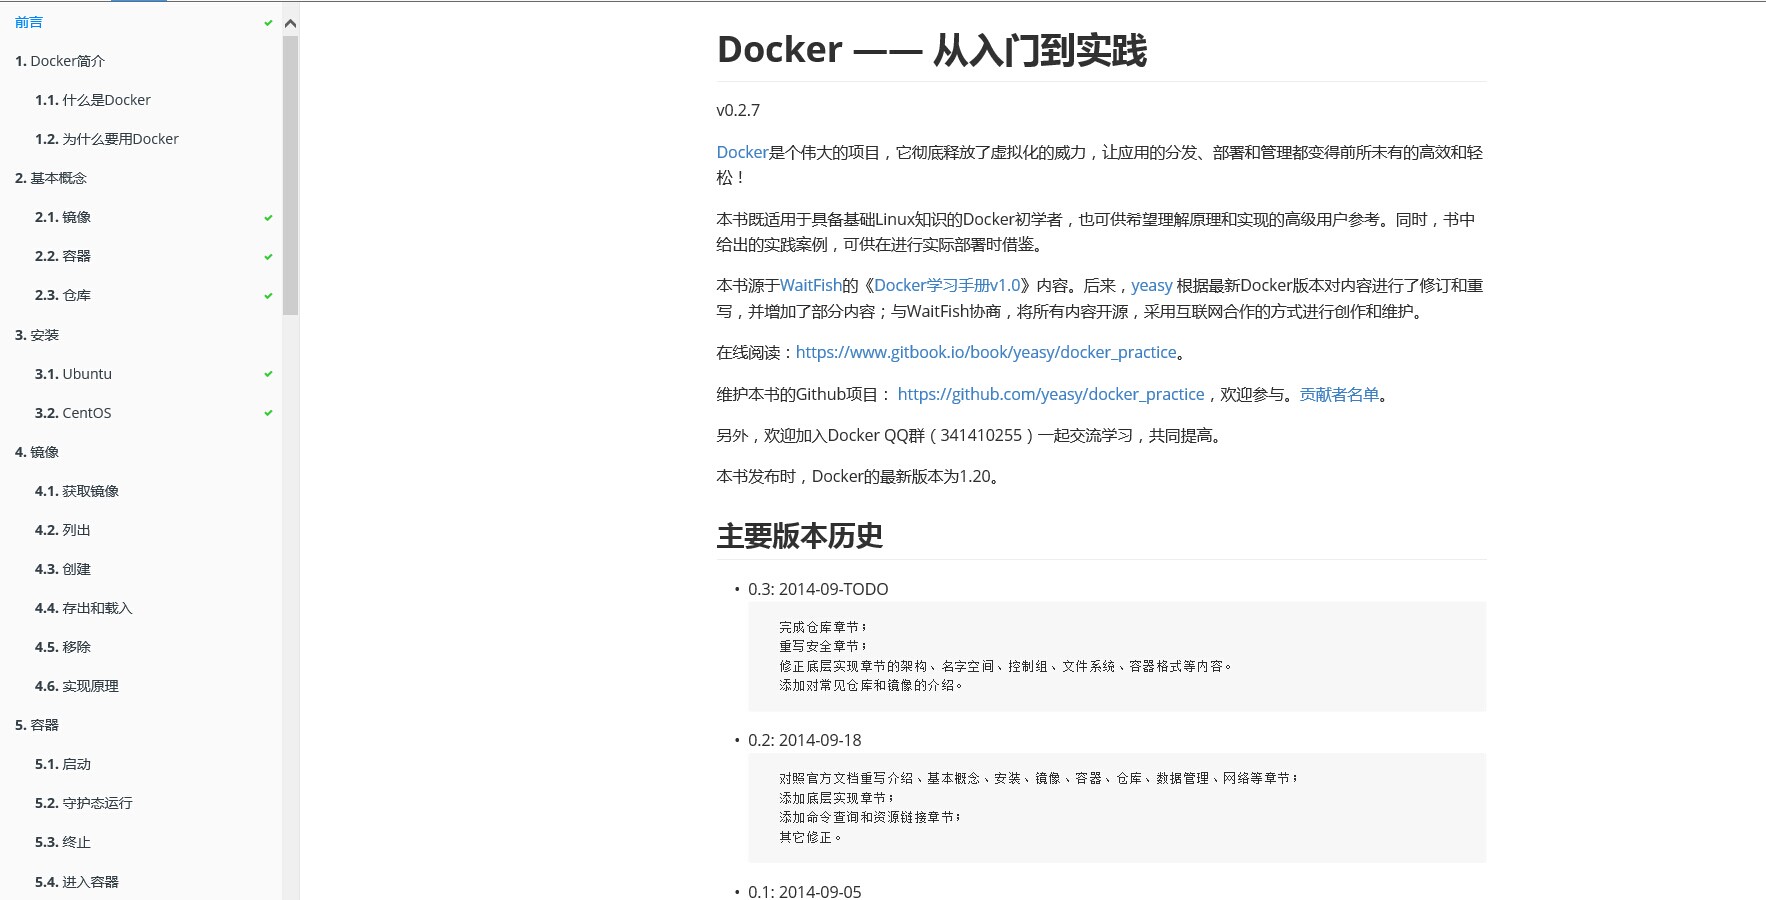
Task: Go to section 4.5. 移除
Action: (63, 647)
